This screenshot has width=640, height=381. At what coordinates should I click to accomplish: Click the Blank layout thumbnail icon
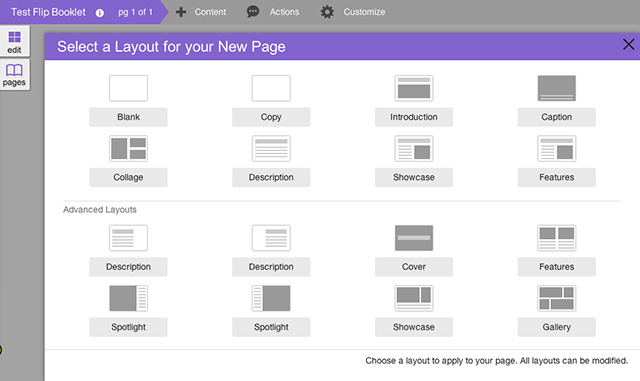tap(128, 88)
